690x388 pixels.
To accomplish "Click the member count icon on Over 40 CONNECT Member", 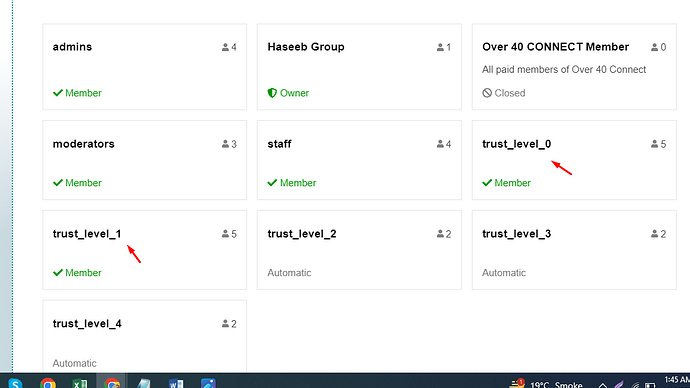I will coord(654,47).
